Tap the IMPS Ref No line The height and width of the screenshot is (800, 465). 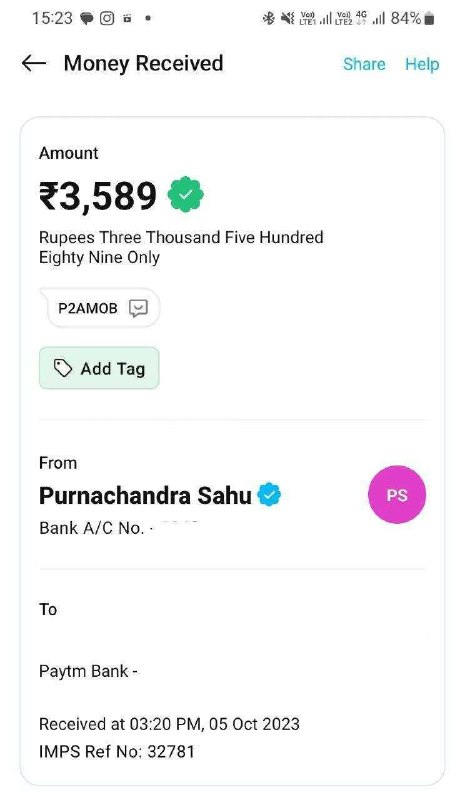(x=117, y=752)
